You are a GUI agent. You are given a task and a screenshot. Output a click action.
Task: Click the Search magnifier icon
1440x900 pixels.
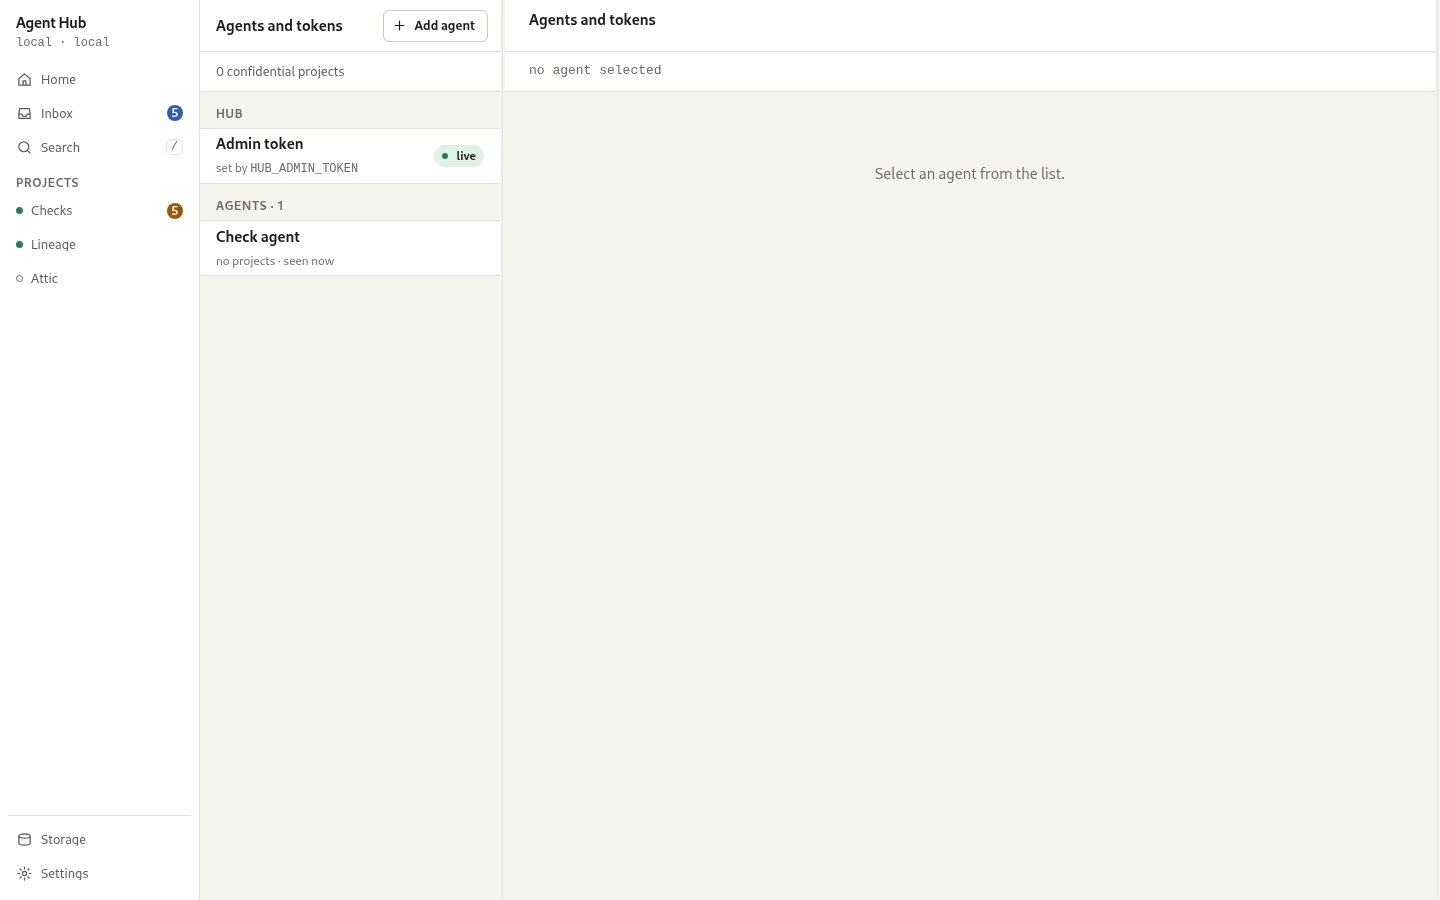[x=24, y=148]
